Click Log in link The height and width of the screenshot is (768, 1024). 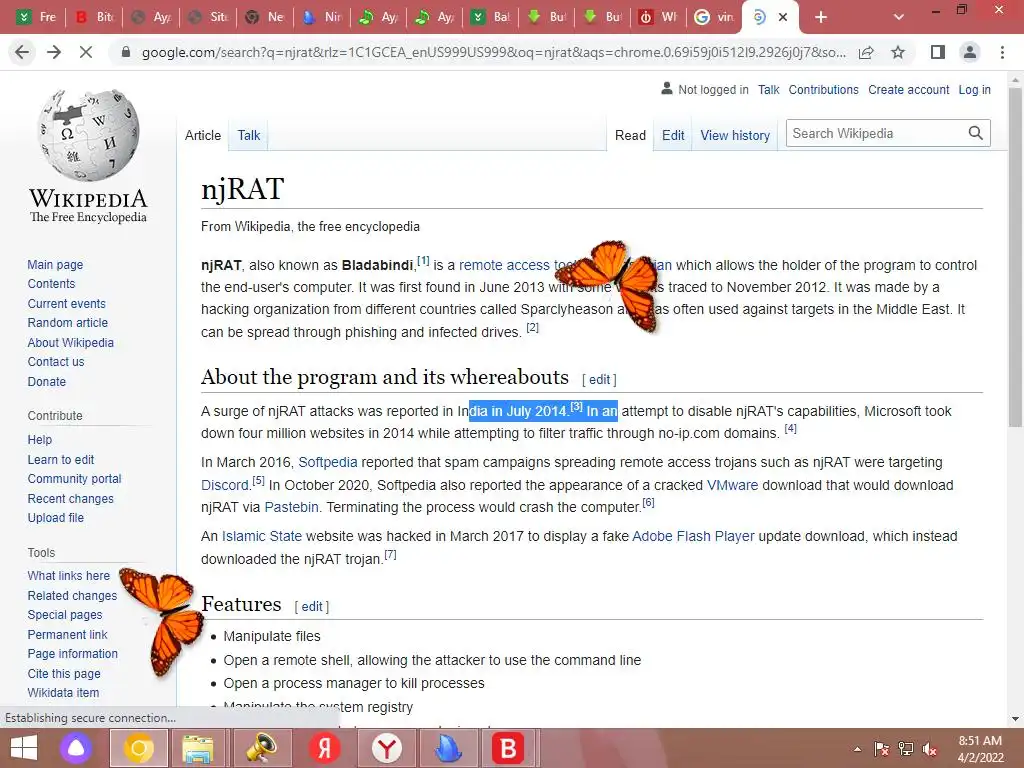click(974, 89)
